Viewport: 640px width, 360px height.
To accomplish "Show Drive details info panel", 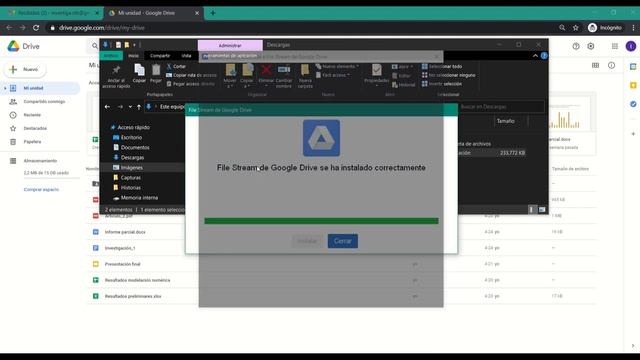I will (611, 65).
